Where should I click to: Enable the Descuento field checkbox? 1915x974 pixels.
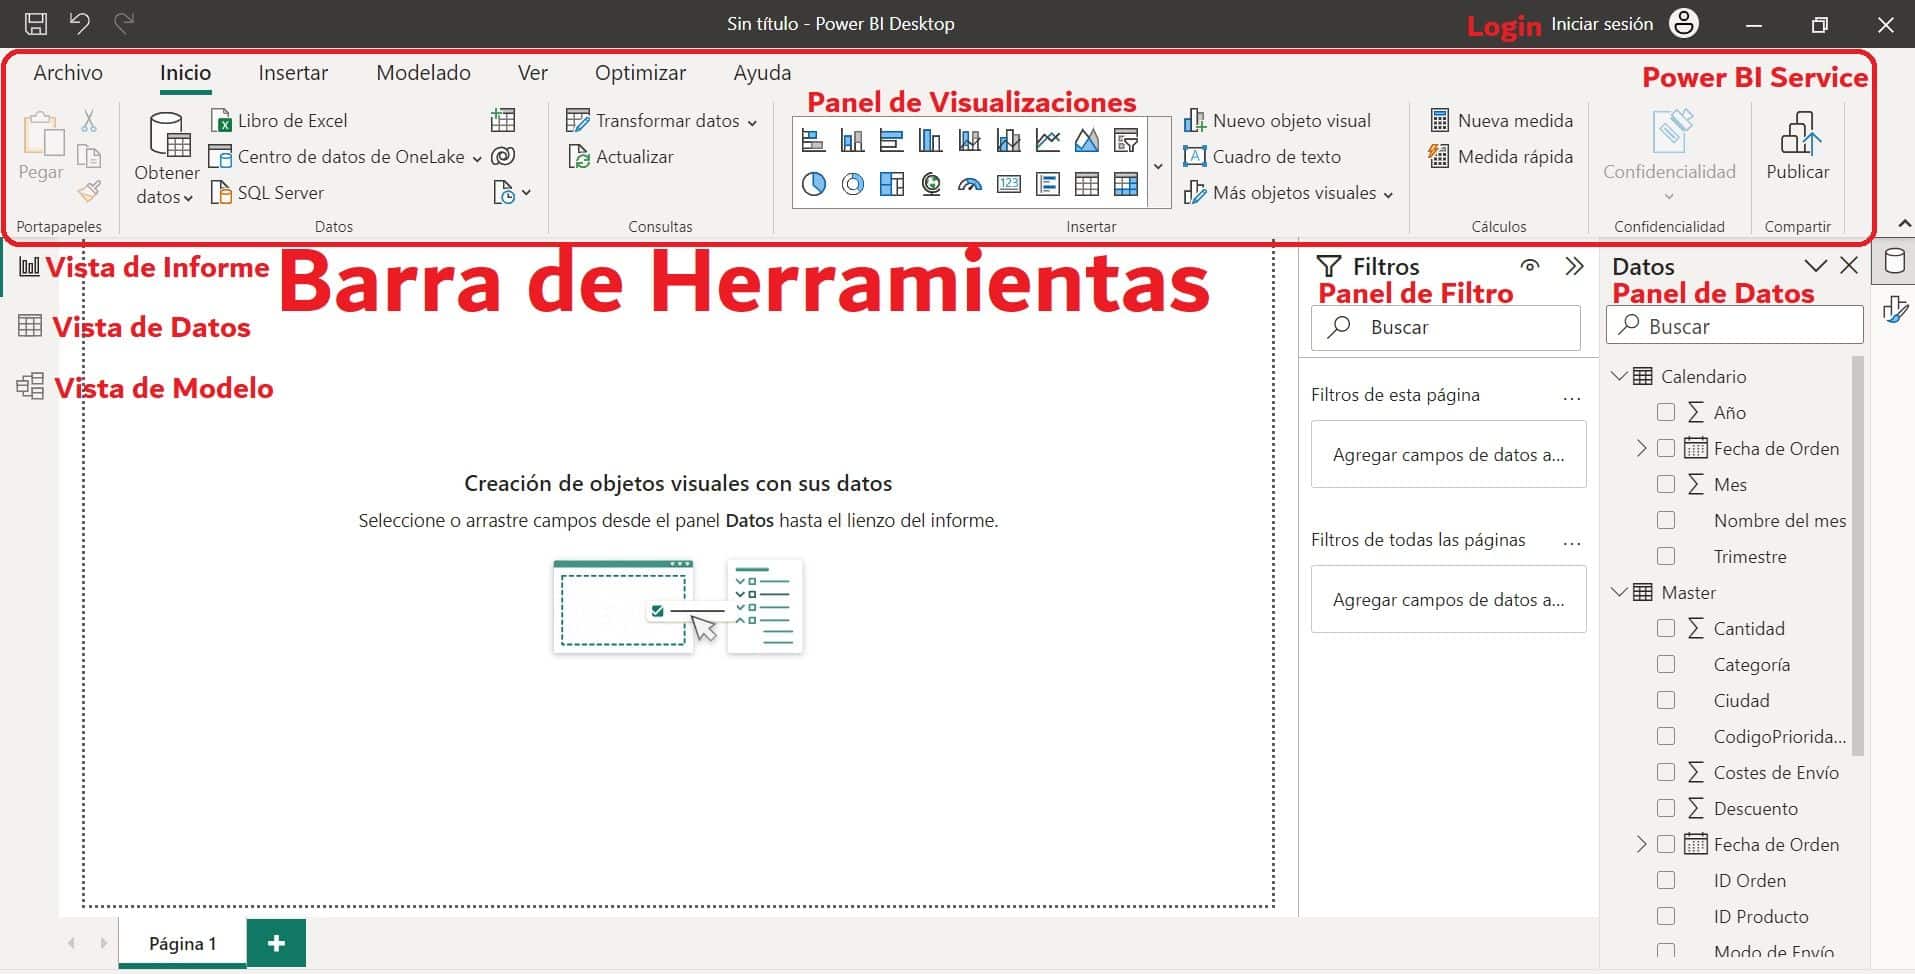(x=1666, y=808)
